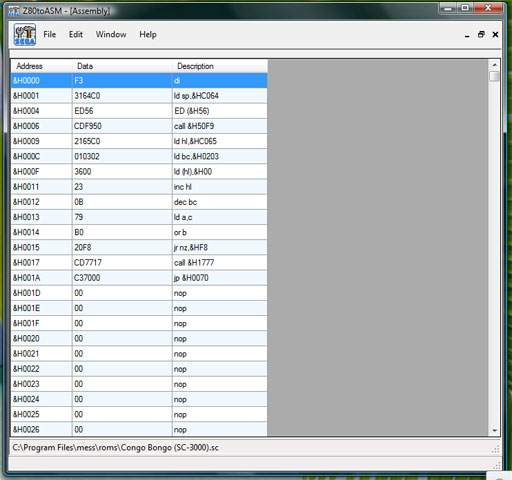Open the File menu

point(50,34)
